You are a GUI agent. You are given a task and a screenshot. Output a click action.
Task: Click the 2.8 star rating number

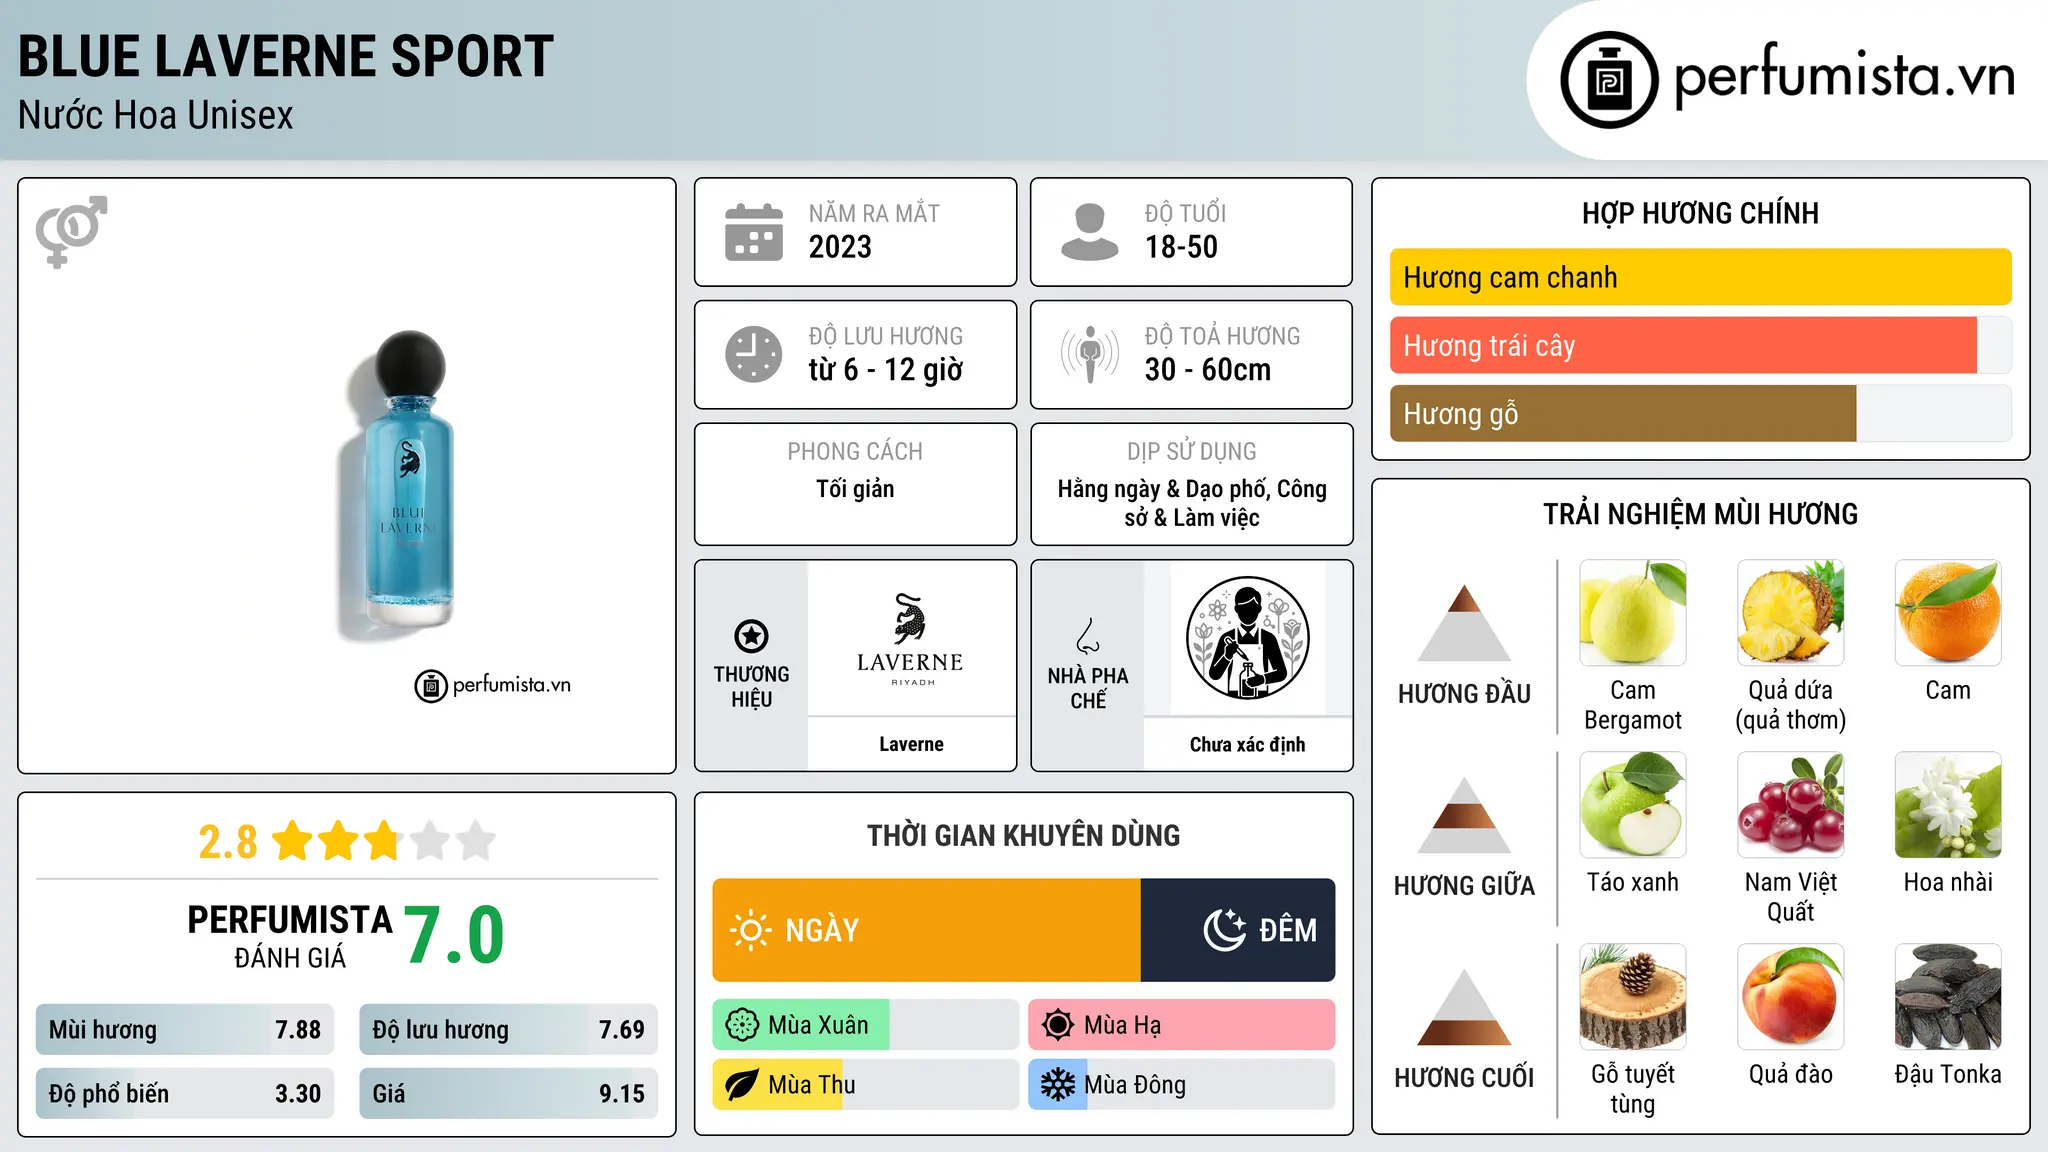coord(228,842)
